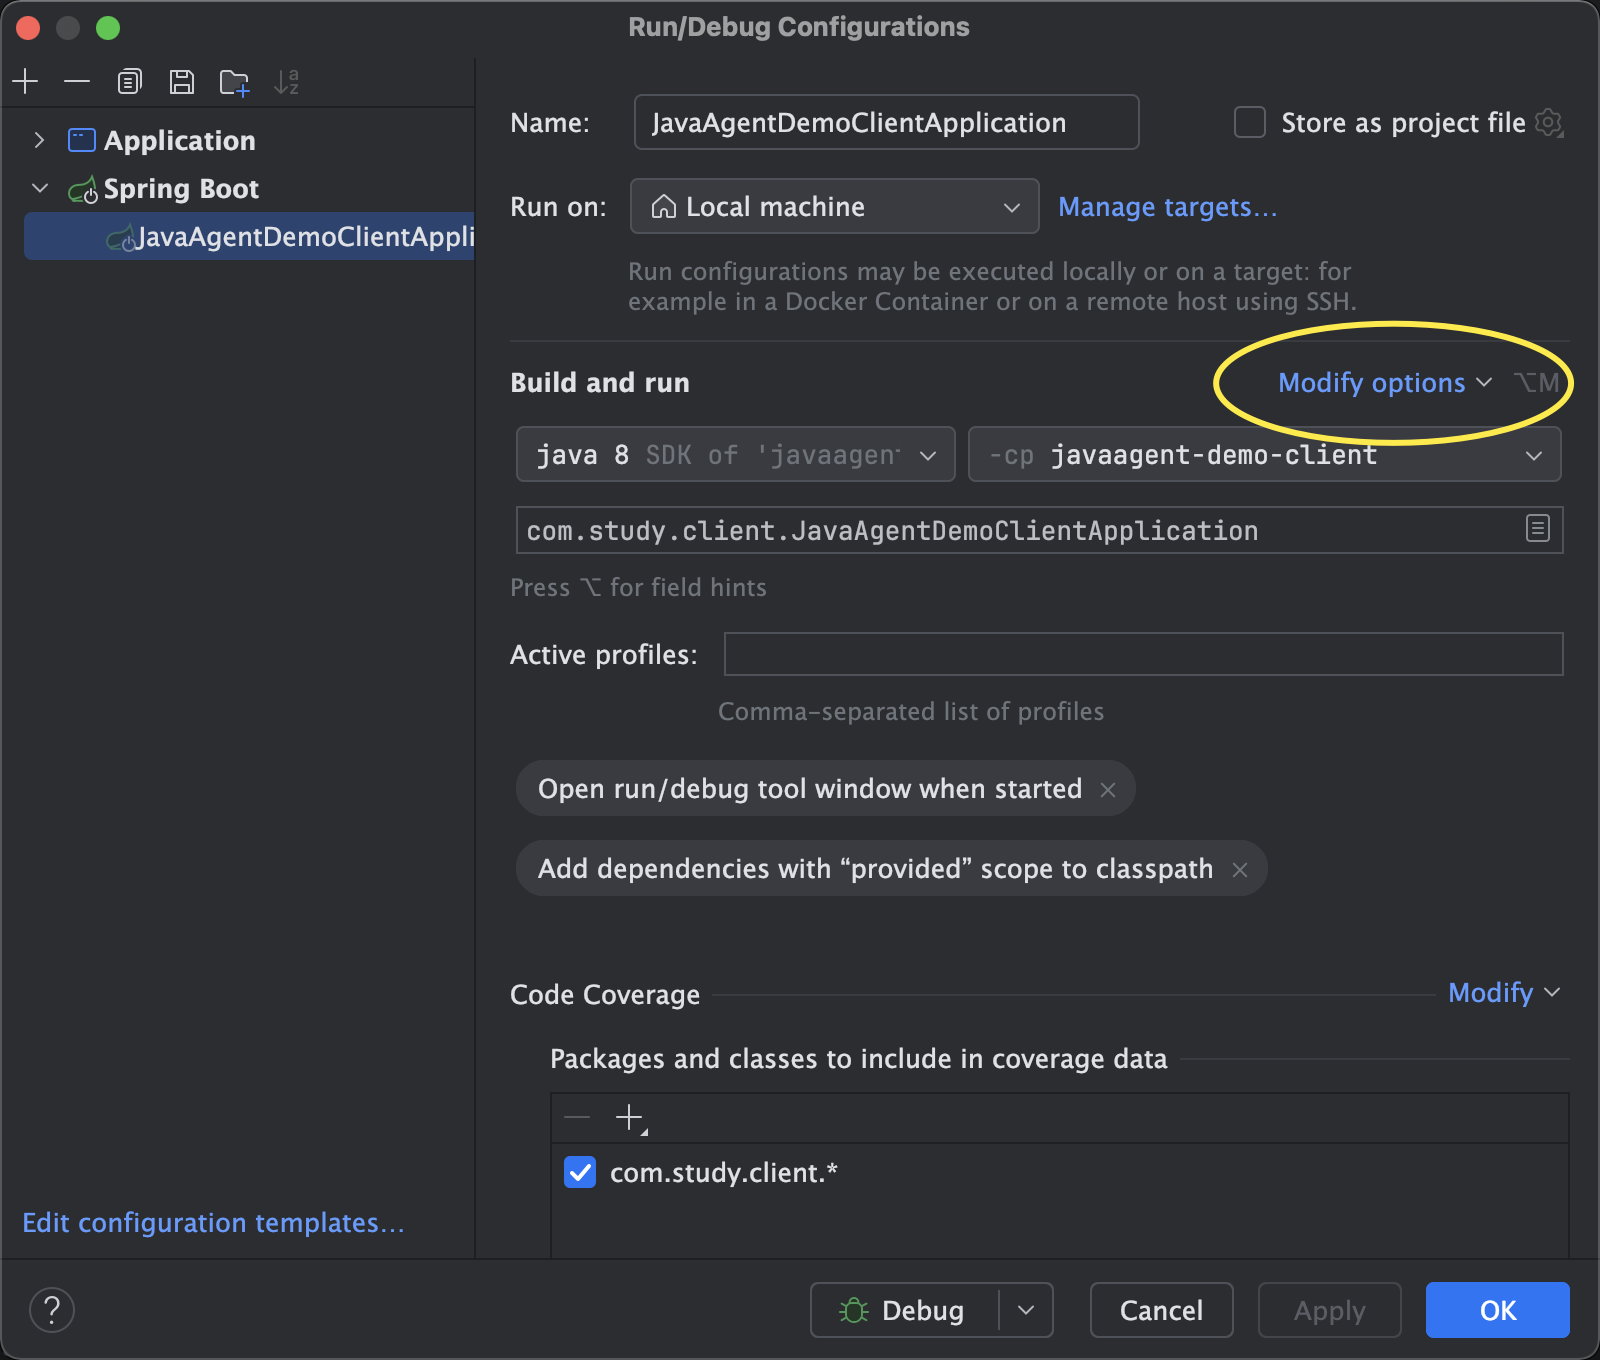Remove 'Add dependencies with provided scope' chip

click(1240, 870)
